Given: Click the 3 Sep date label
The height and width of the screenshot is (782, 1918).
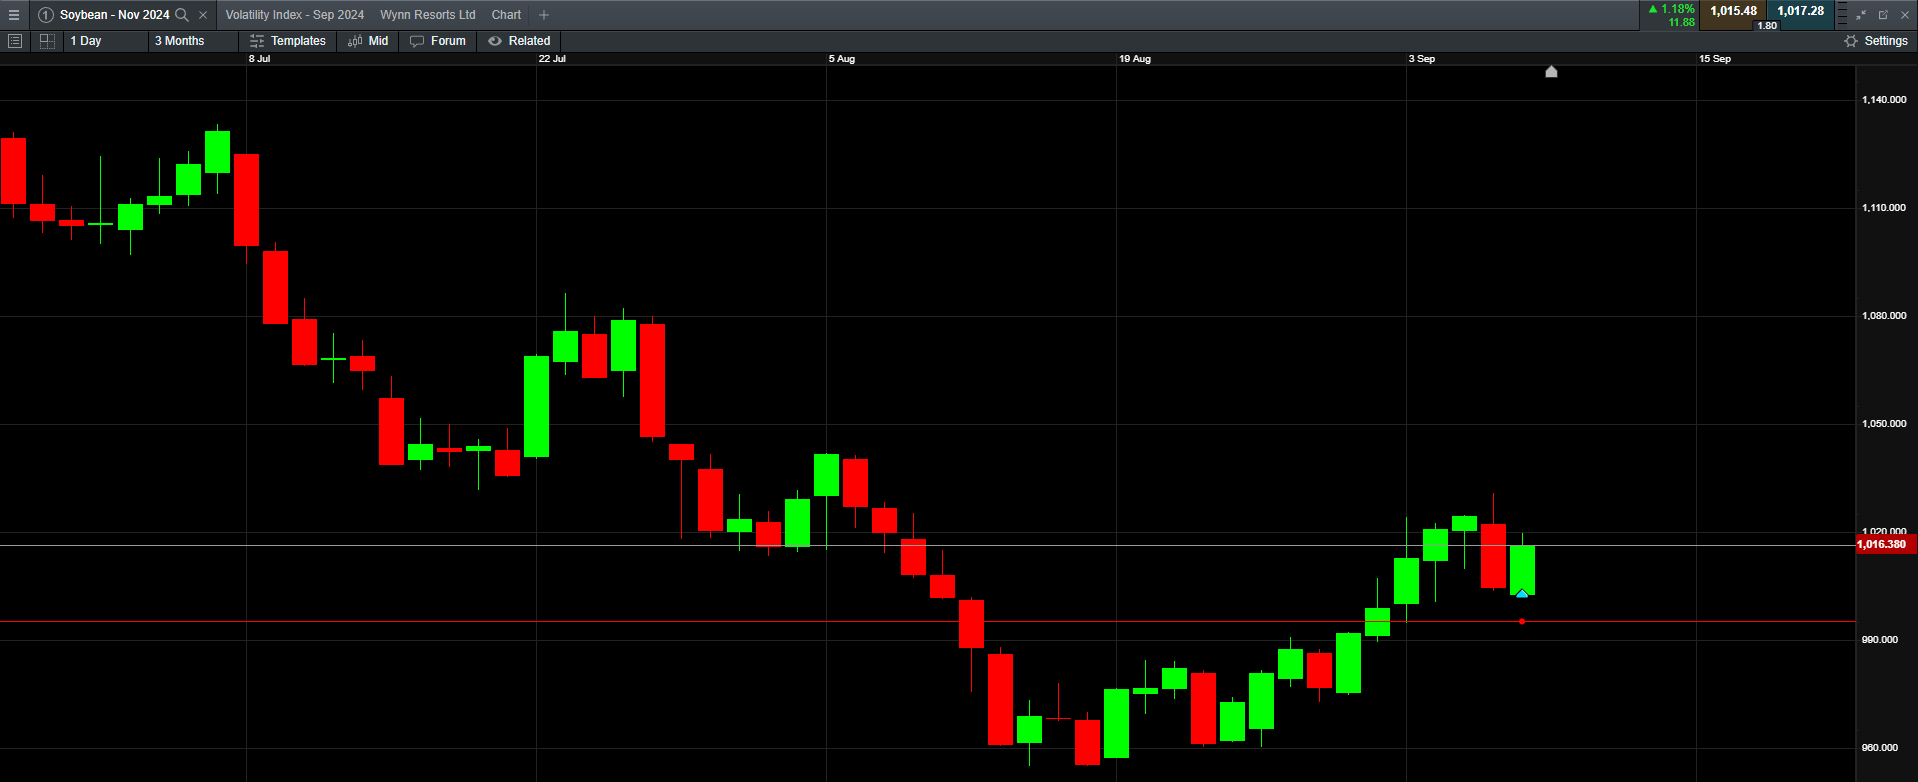Looking at the screenshot, I should (x=1422, y=59).
